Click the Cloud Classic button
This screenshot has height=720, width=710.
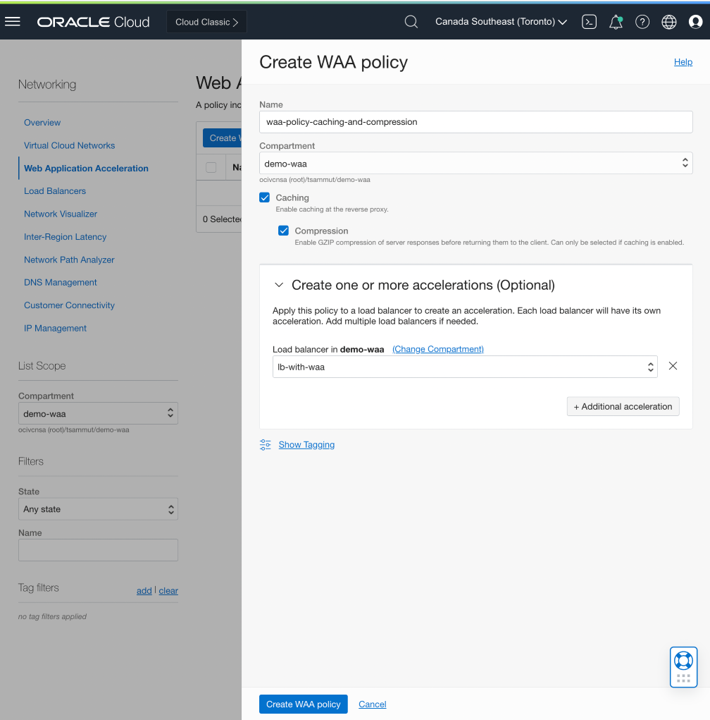click(206, 22)
